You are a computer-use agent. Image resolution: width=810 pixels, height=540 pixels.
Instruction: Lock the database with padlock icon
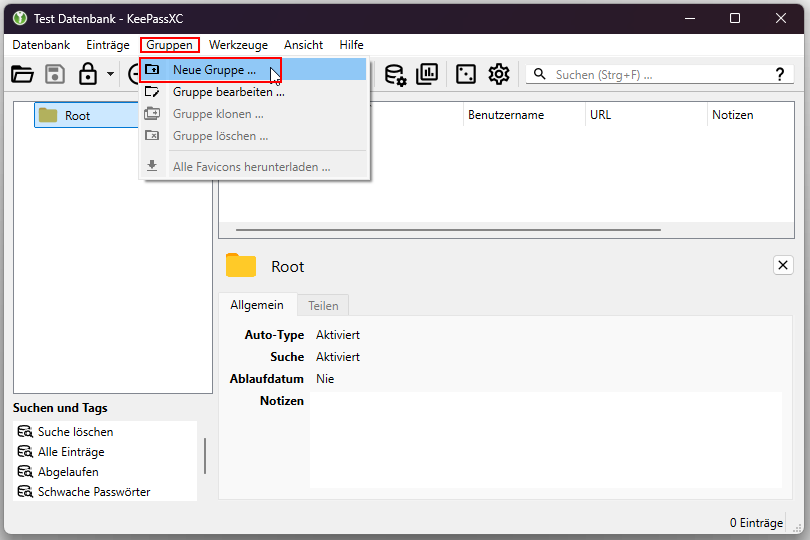[88, 74]
